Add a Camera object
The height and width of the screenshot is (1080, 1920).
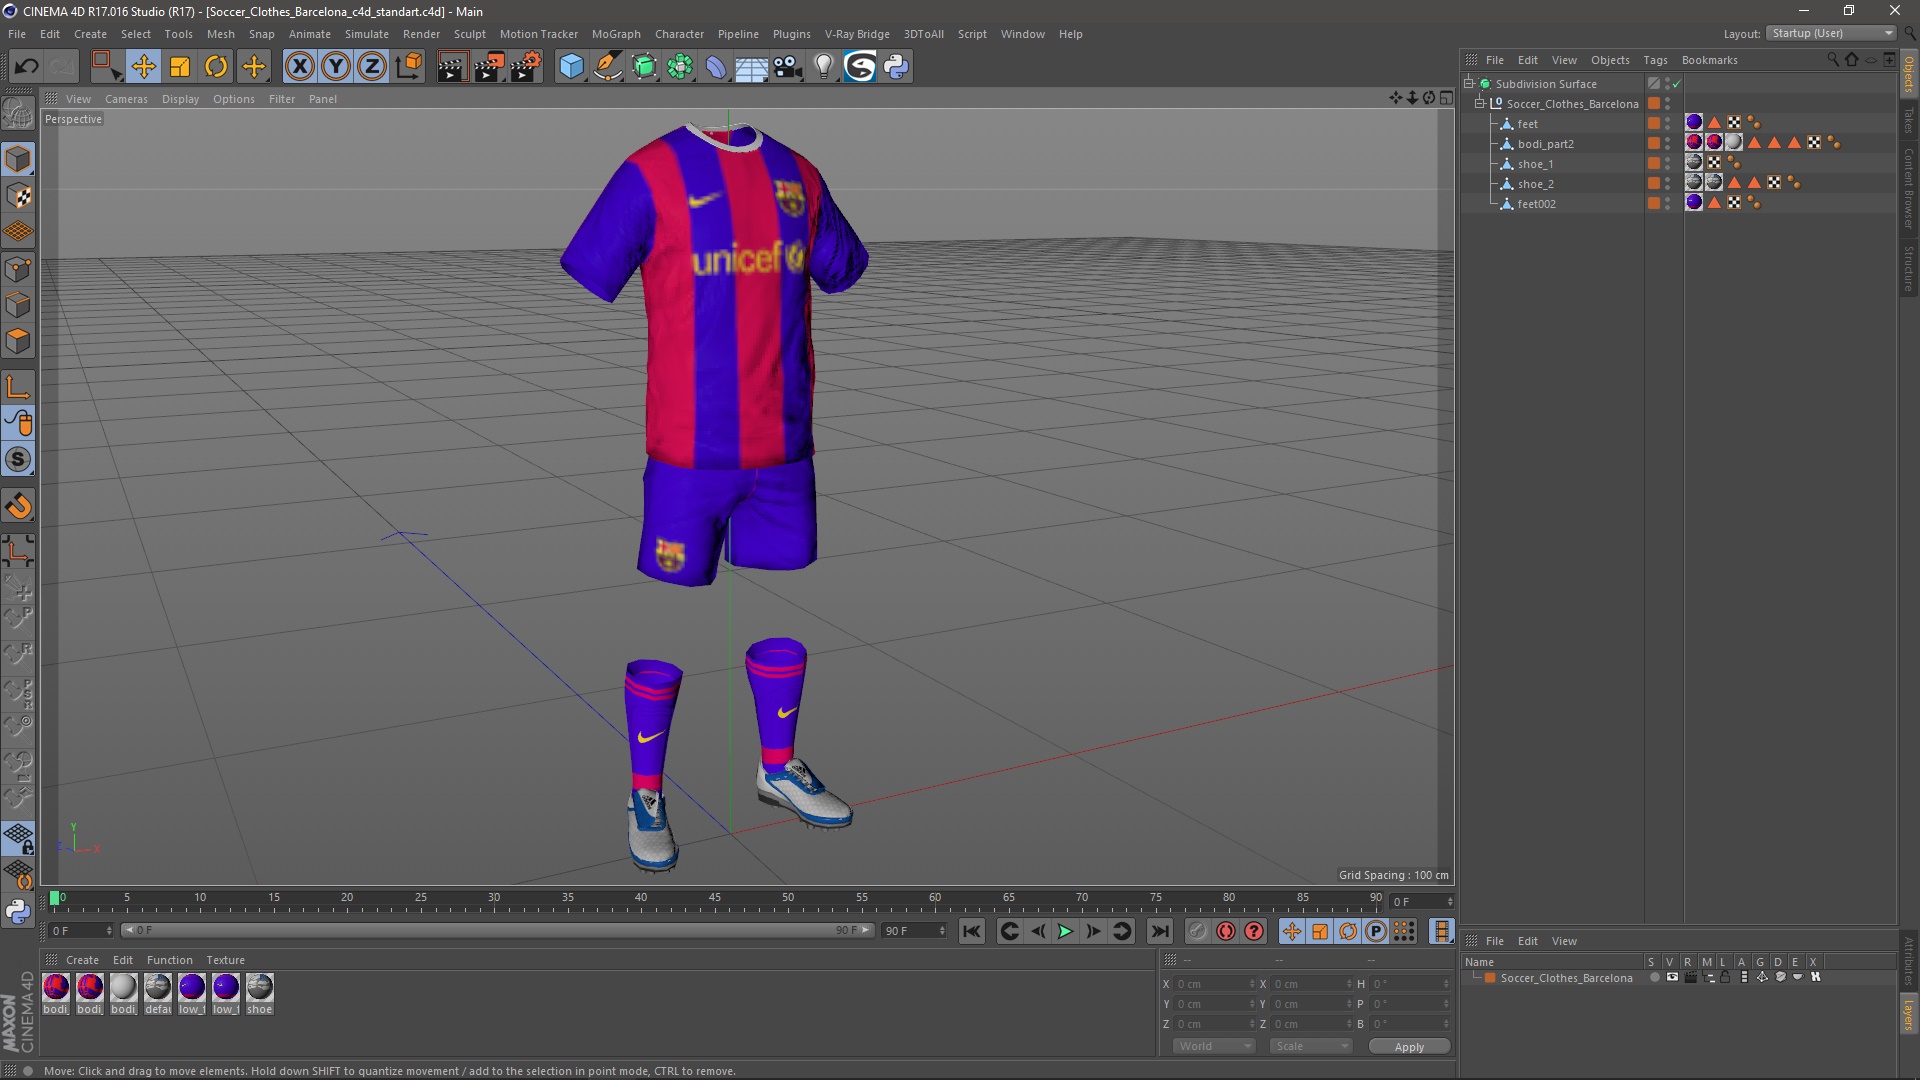tap(787, 67)
